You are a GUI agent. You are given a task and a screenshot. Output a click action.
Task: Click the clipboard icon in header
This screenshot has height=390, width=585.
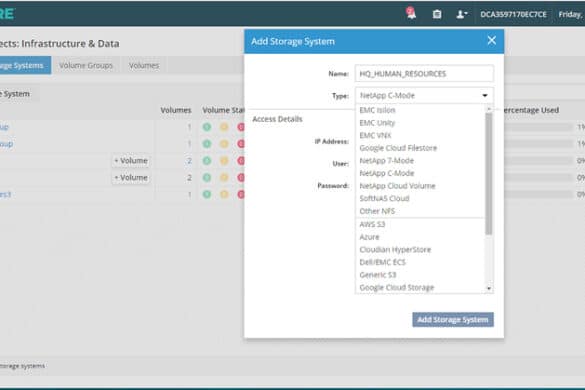[437, 14]
